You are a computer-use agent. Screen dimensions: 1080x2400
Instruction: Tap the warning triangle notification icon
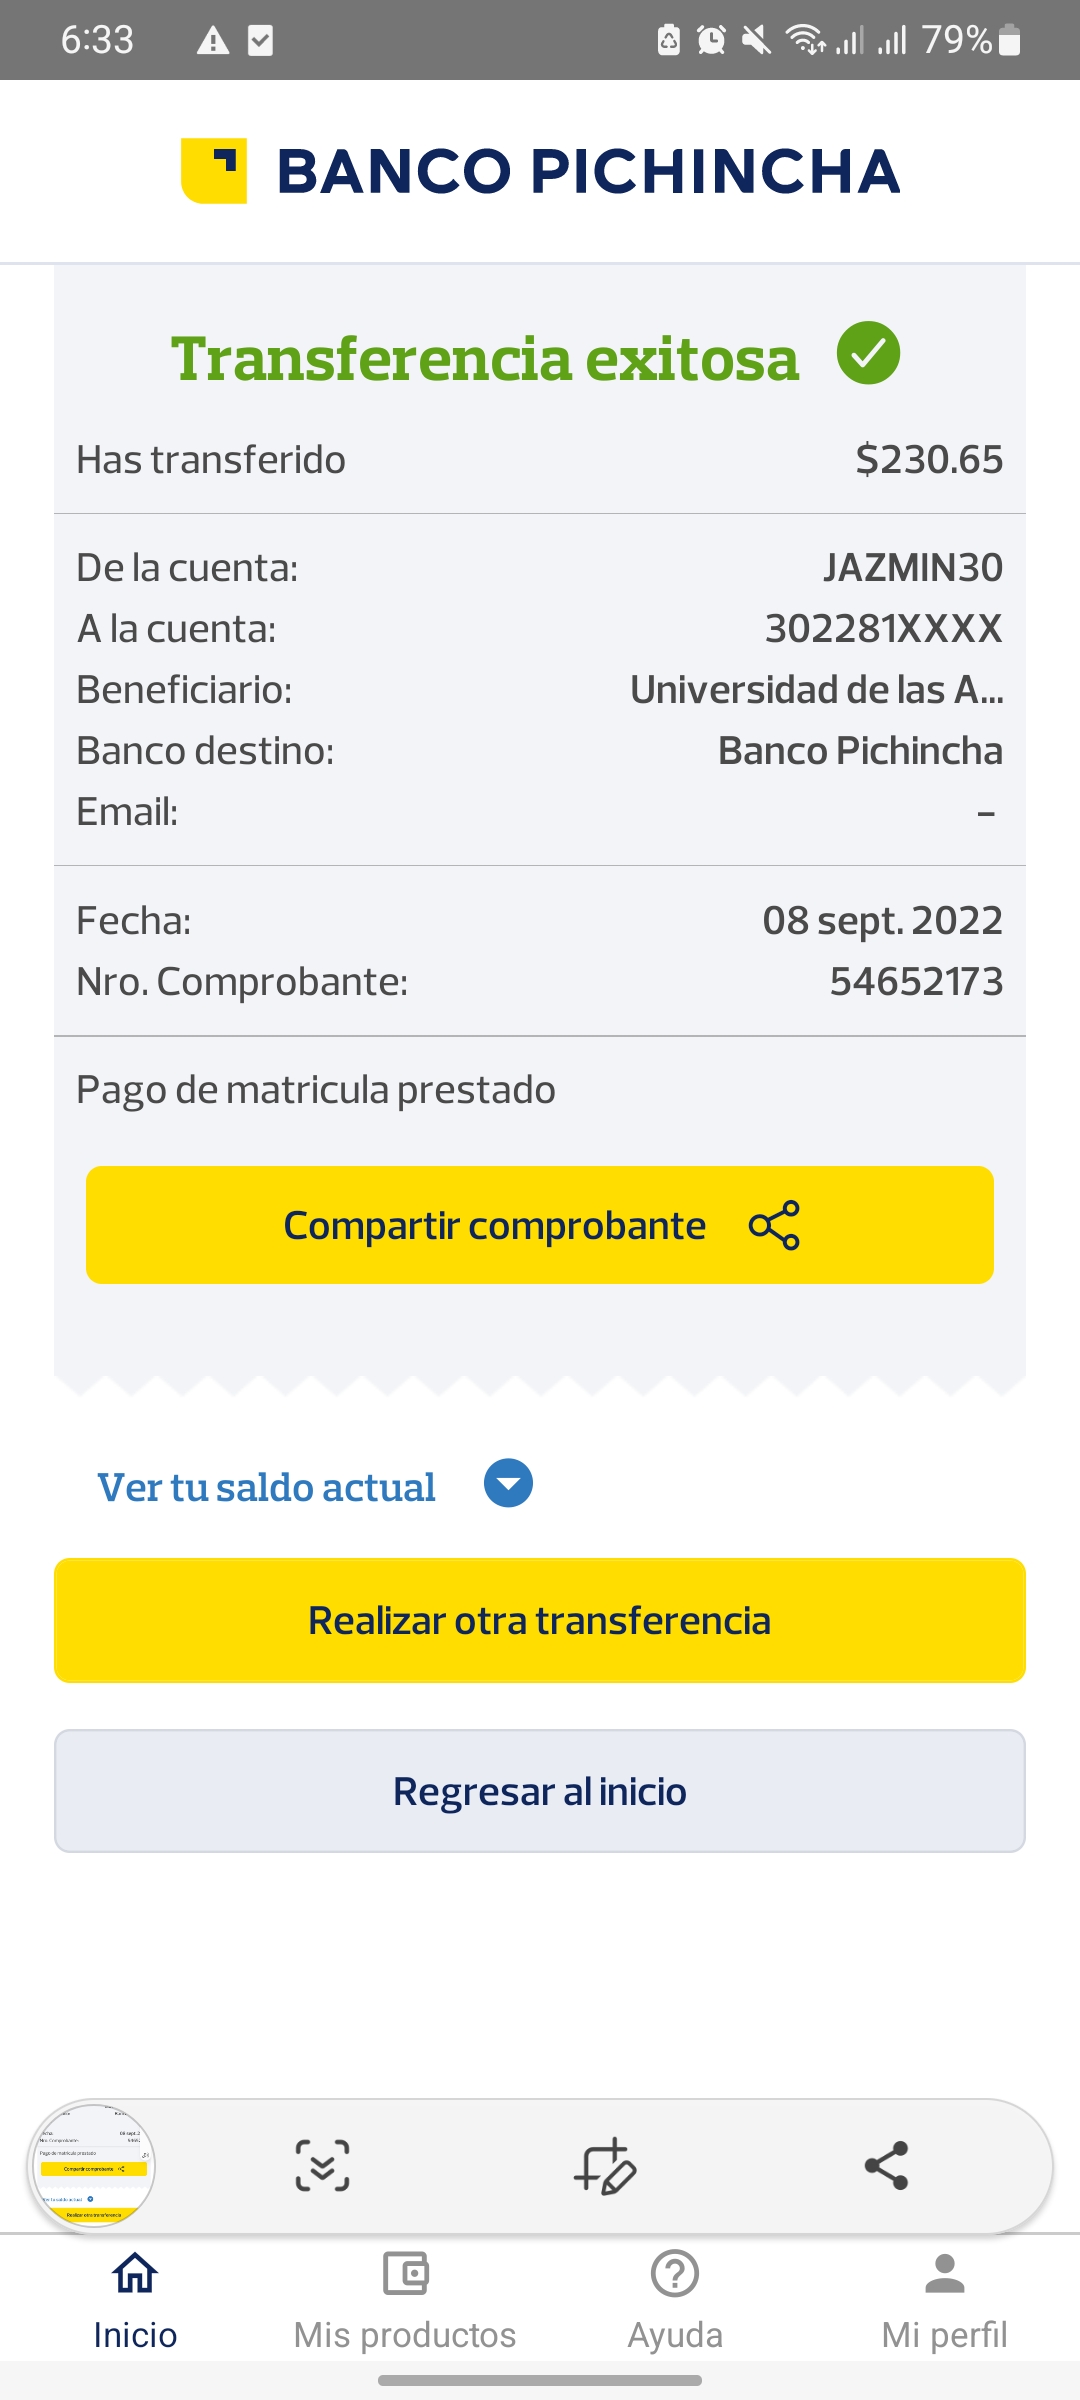(213, 41)
